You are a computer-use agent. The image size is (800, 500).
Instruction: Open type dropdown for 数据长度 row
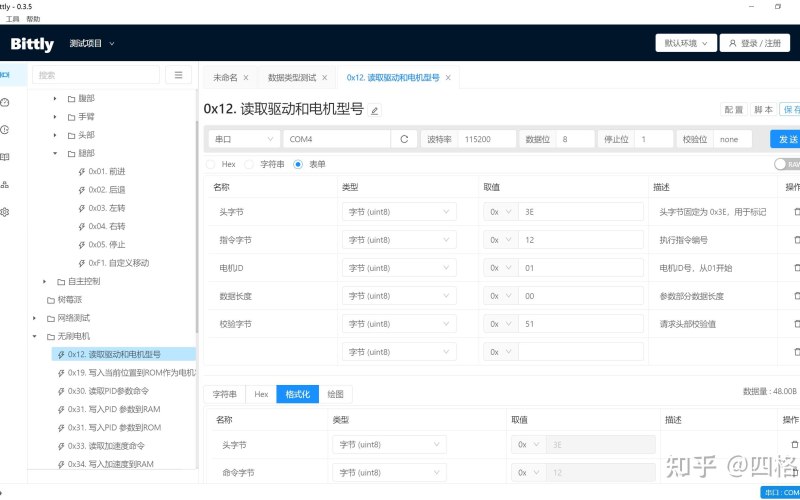click(x=399, y=296)
